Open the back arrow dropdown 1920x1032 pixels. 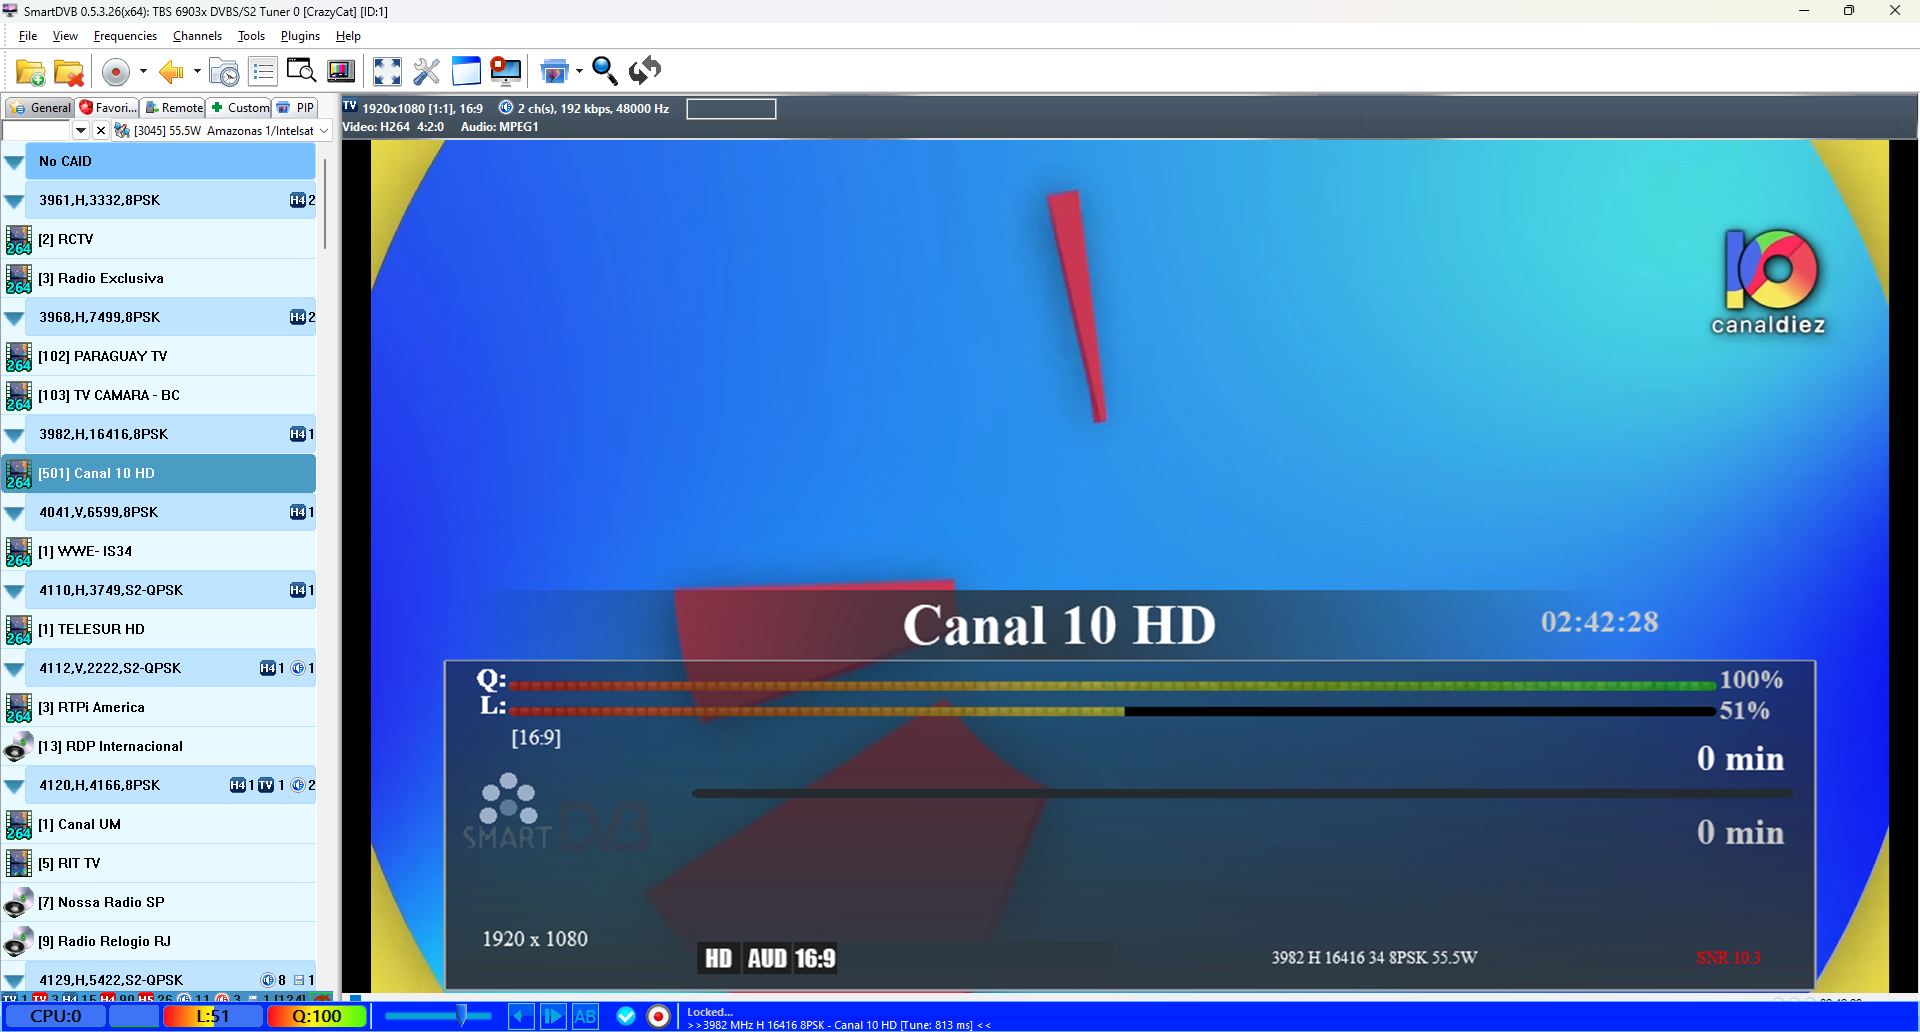tap(197, 72)
